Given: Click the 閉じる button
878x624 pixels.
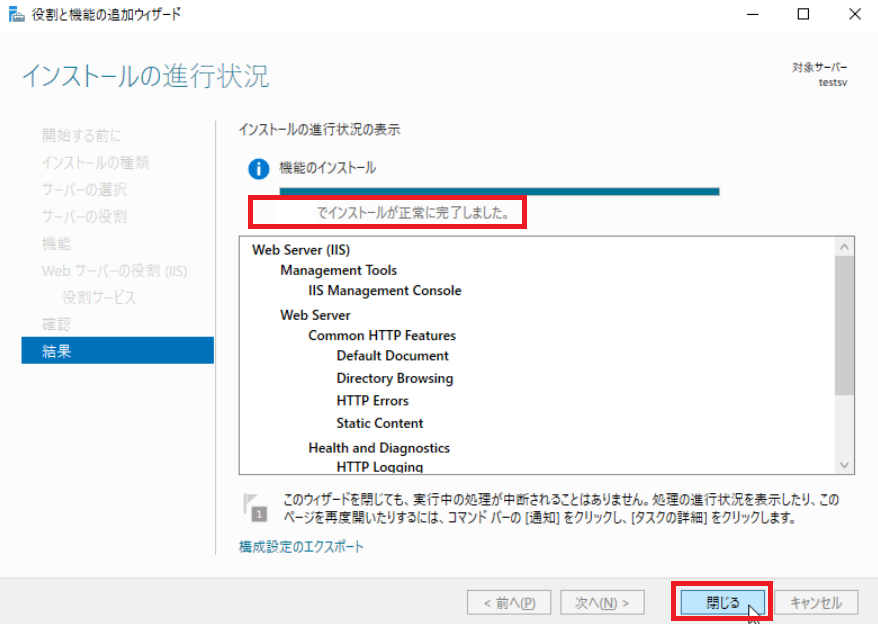Looking at the screenshot, I should click(x=722, y=603).
